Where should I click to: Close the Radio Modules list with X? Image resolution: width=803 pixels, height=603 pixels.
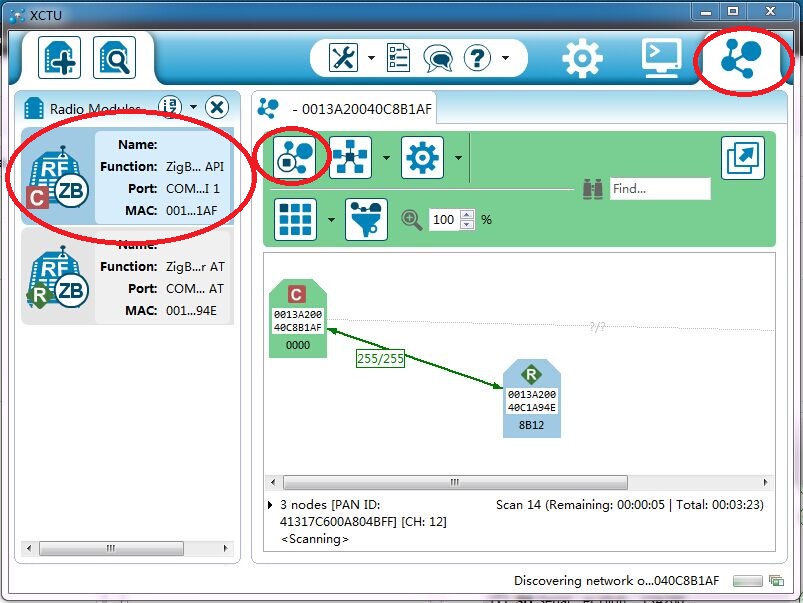217,108
